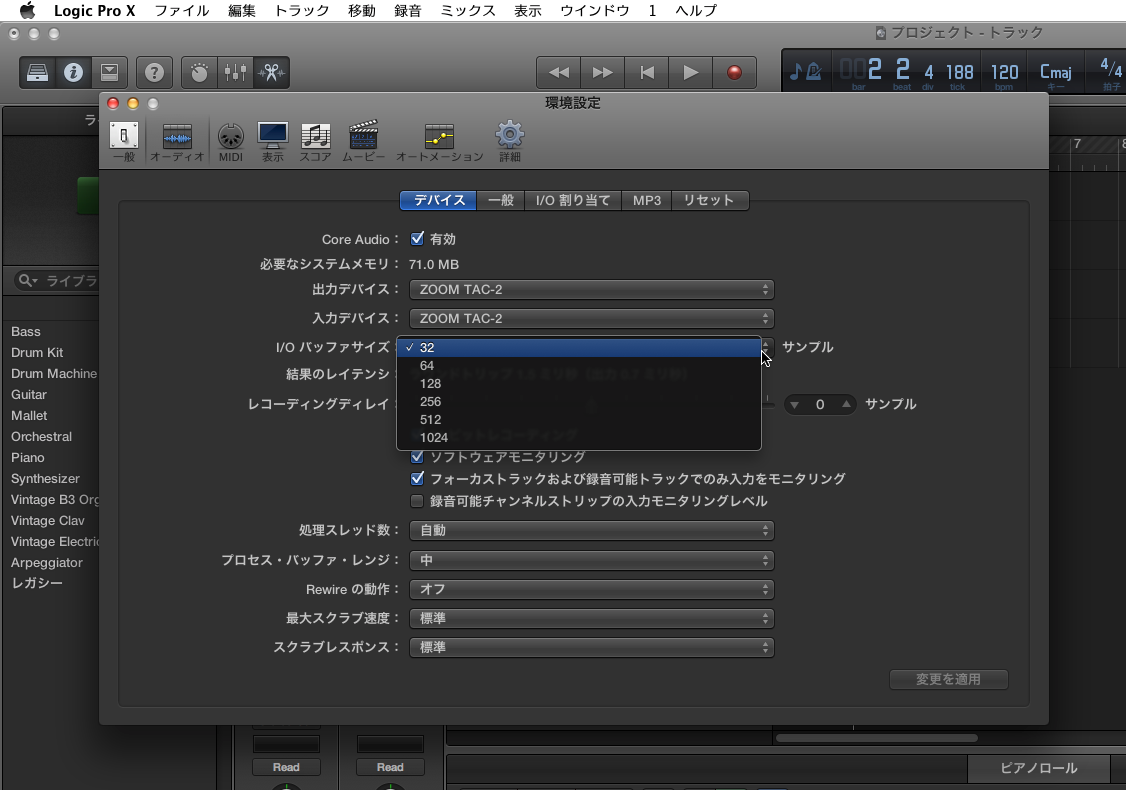Image resolution: width=1126 pixels, height=790 pixels.
Task: Click the Quick Help question mark icon
Action: point(154,73)
